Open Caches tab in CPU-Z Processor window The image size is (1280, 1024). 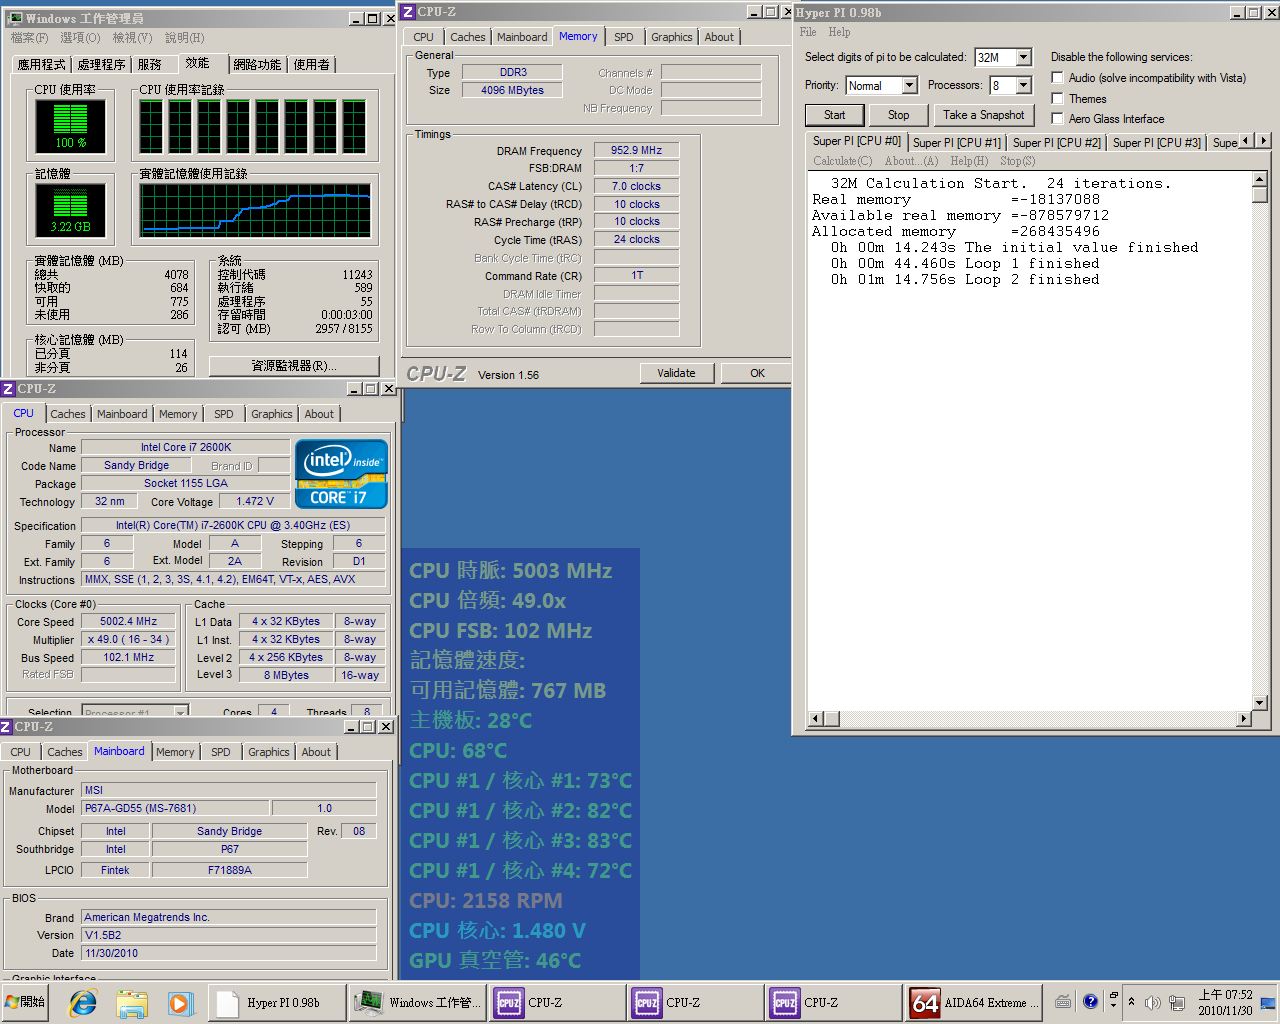coord(68,414)
